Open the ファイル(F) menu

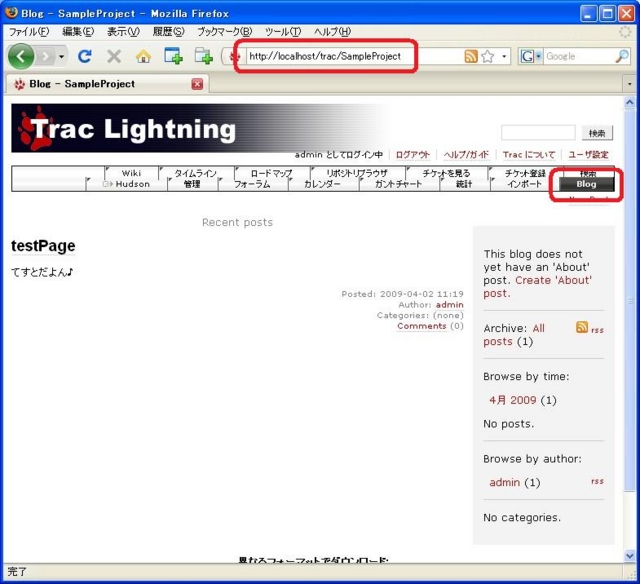click(29, 31)
